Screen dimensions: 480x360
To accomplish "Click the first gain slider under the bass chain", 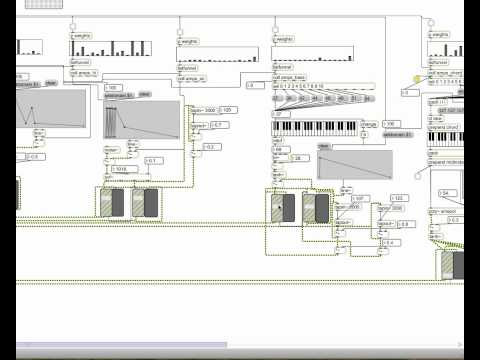I will click(x=277, y=208).
